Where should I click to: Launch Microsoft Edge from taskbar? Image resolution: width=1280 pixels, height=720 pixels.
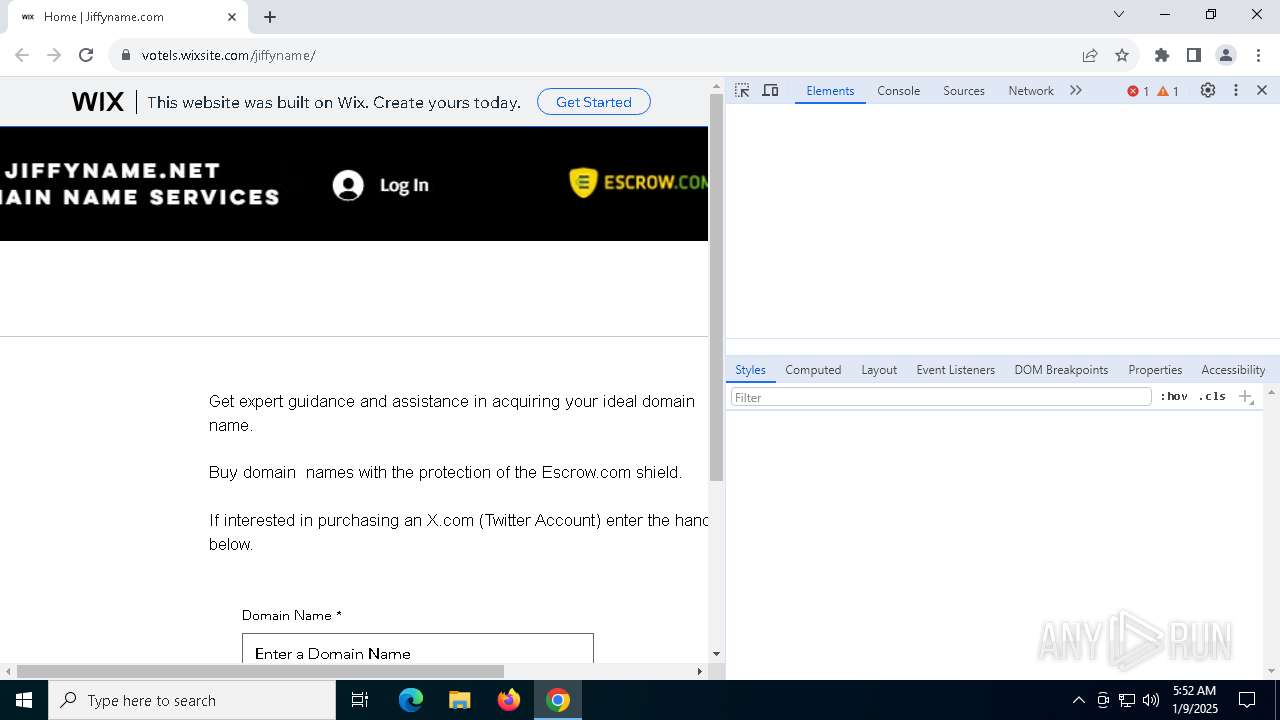(x=411, y=700)
